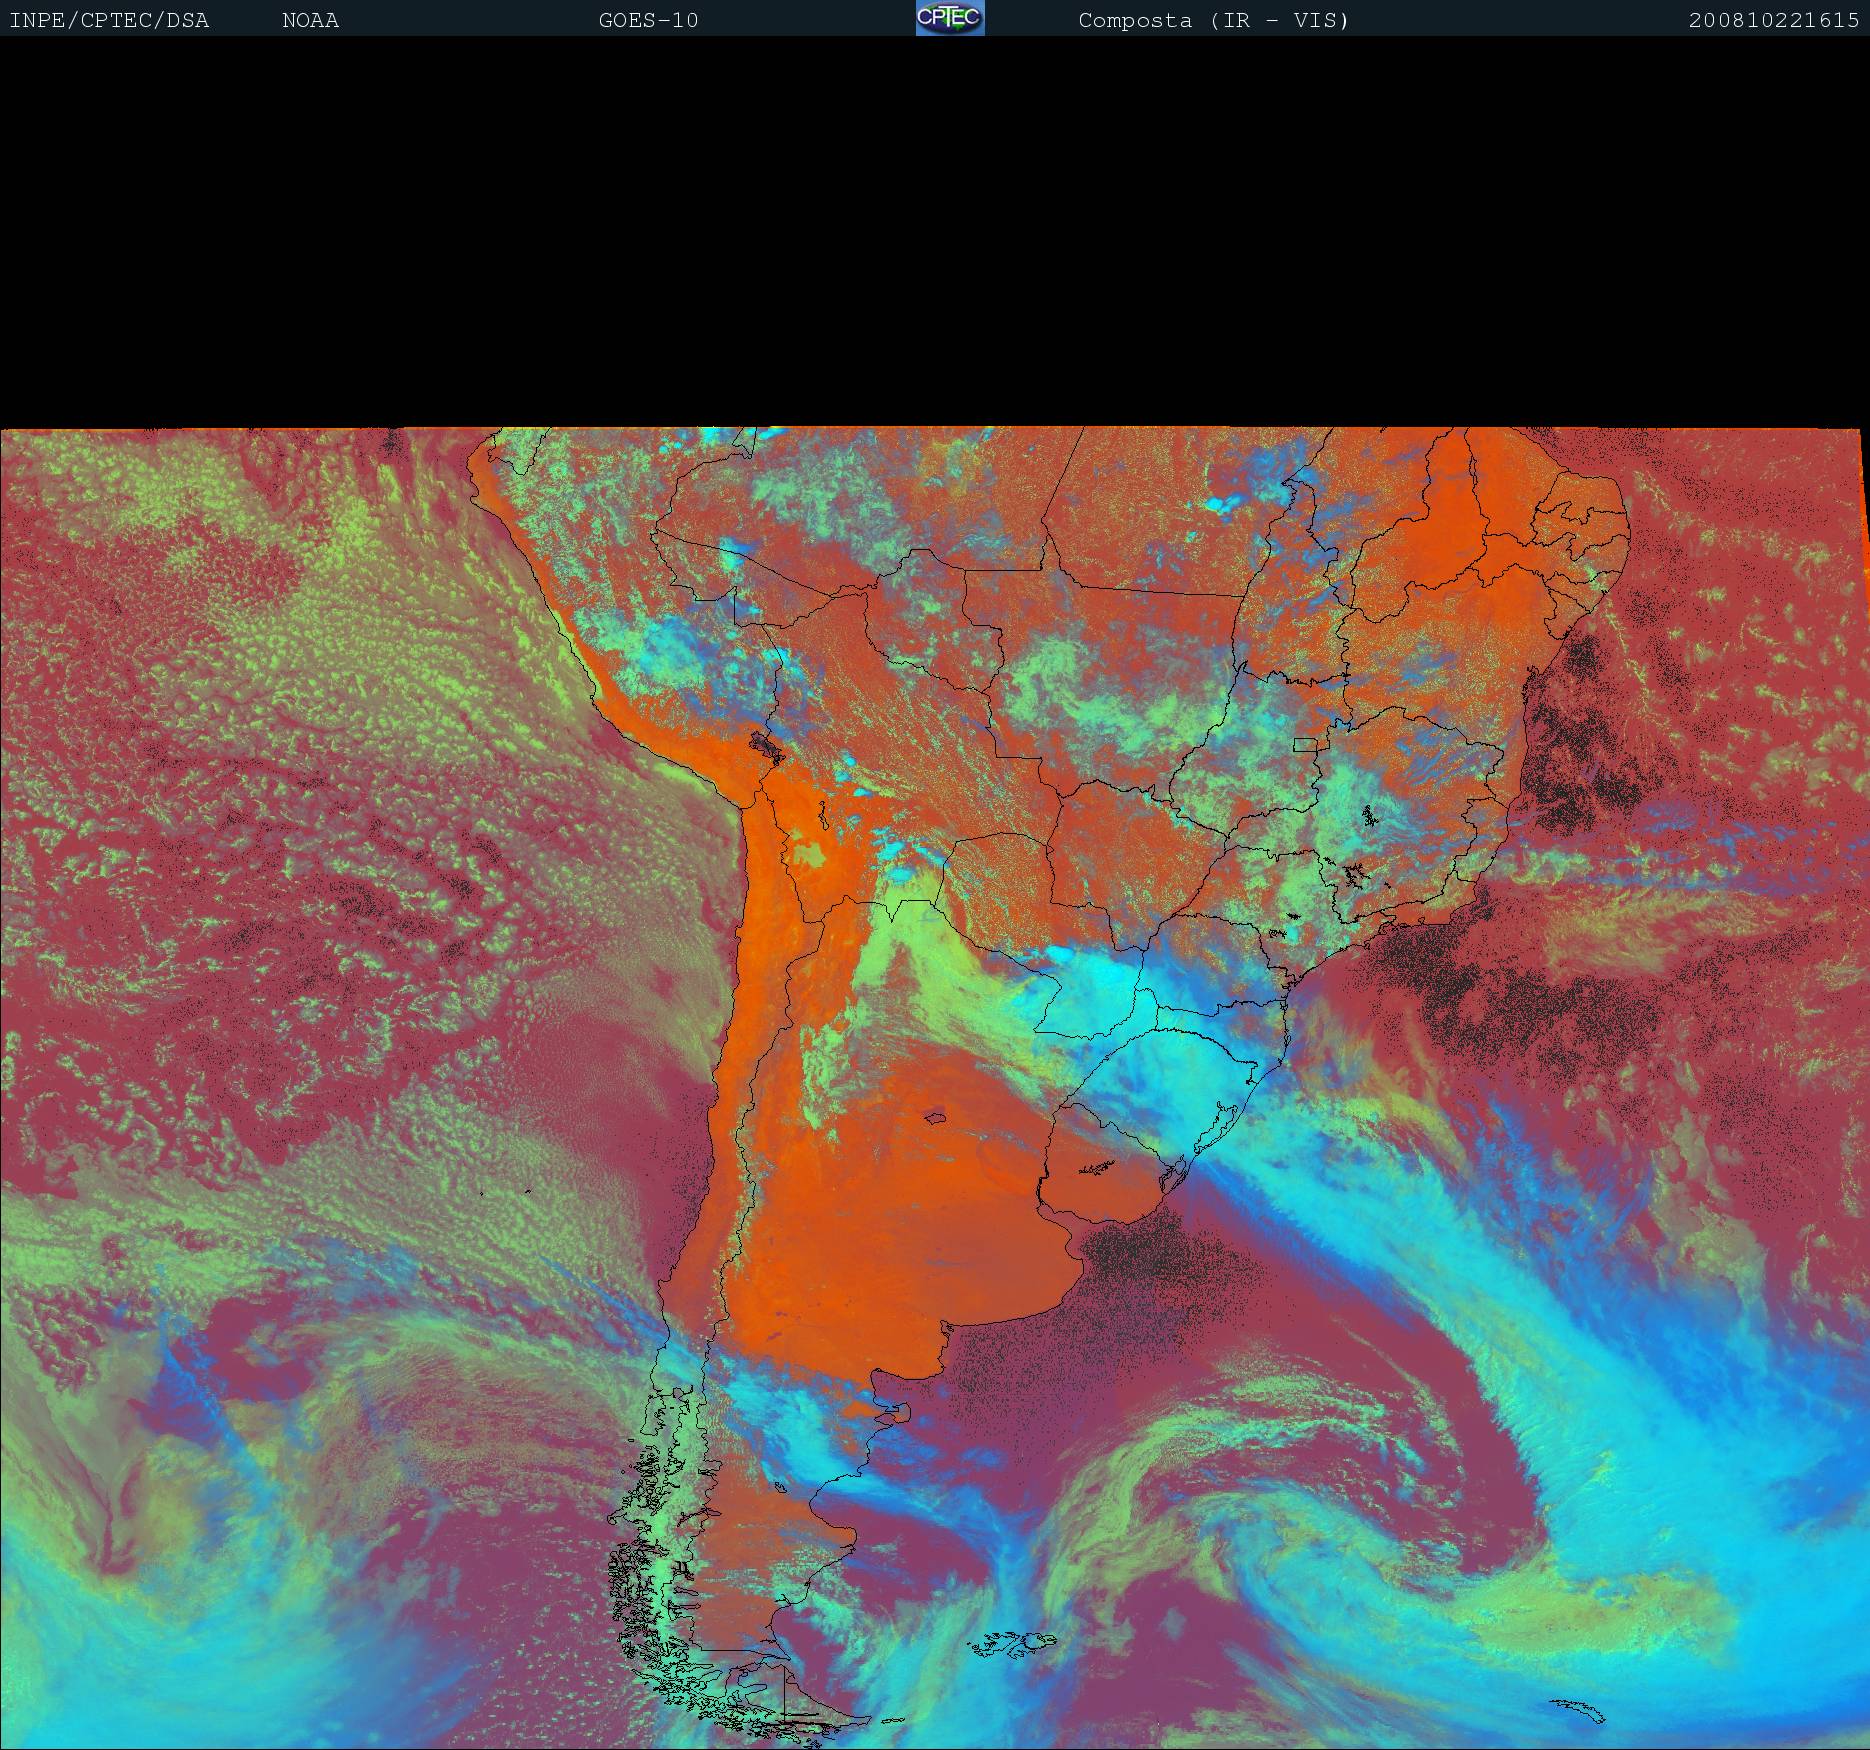The height and width of the screenshot is (1750, 1870).
Task: Click the 200810221615 timestamp text
Action: tap(1773, 21)
